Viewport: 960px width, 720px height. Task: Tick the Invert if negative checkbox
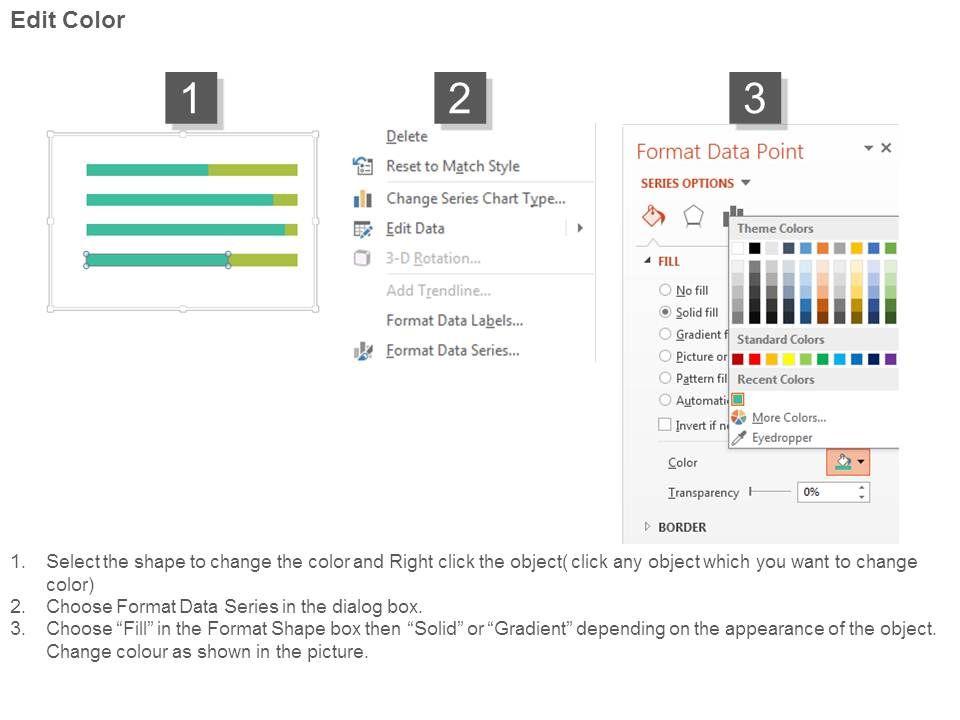click(x=665, y=424)
